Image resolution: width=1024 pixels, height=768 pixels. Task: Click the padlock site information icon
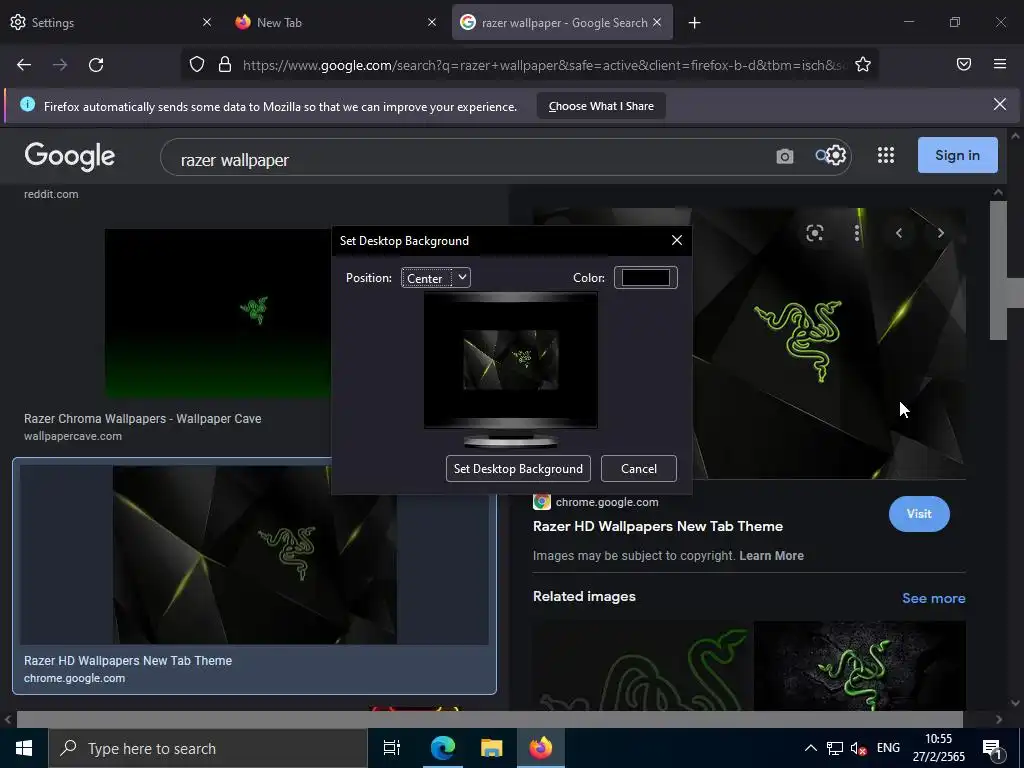[225, 65]
